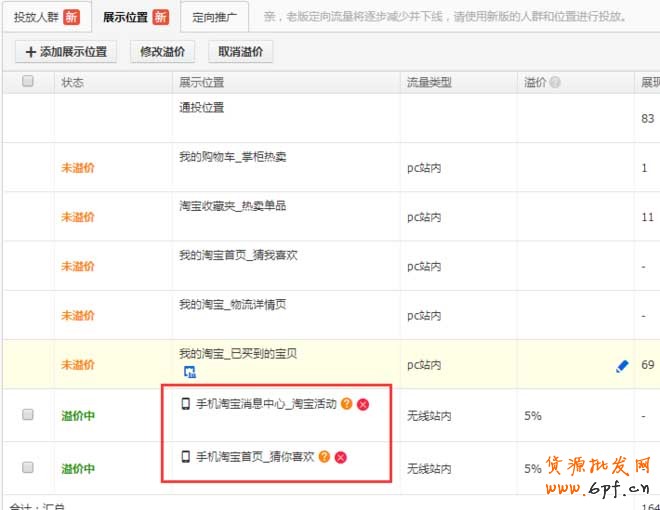Click preview icon under 我的淘宝_已买到的宝贝
This screenshot has width=660, height=510.
pyautogui.click(x=189, y=372)
